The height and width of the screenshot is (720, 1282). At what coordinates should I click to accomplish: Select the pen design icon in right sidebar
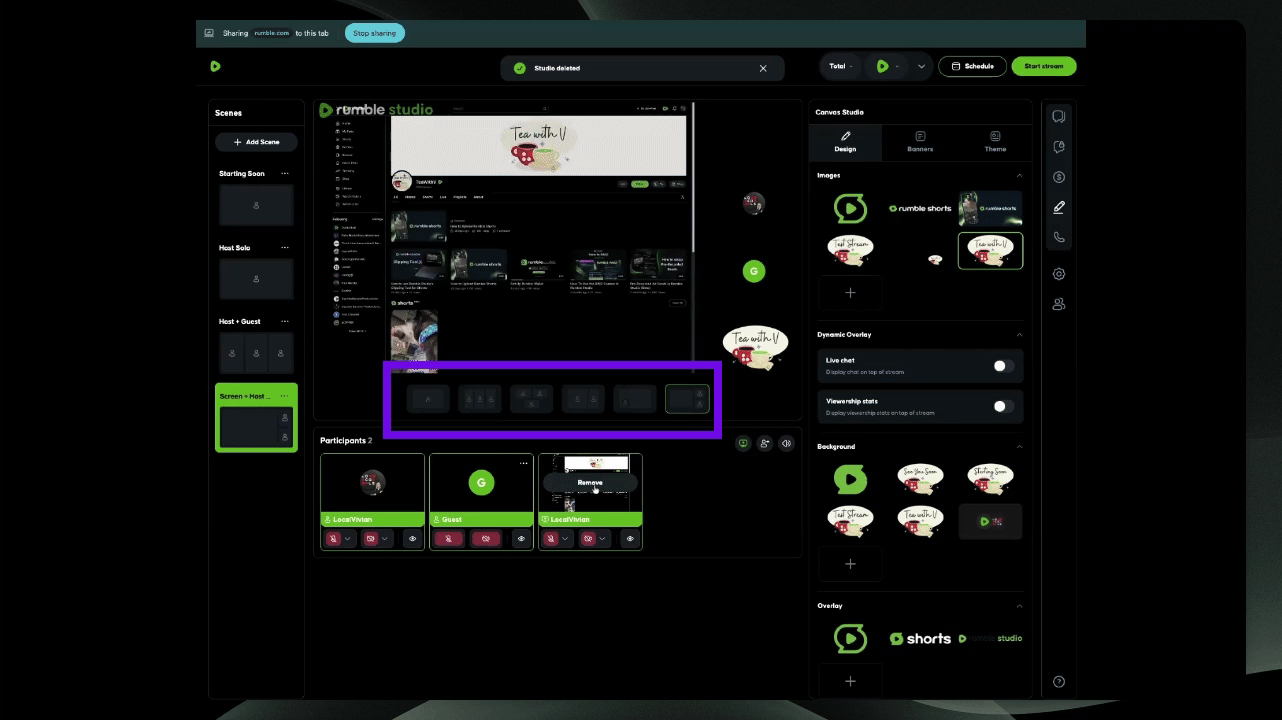click(1059, 207)
